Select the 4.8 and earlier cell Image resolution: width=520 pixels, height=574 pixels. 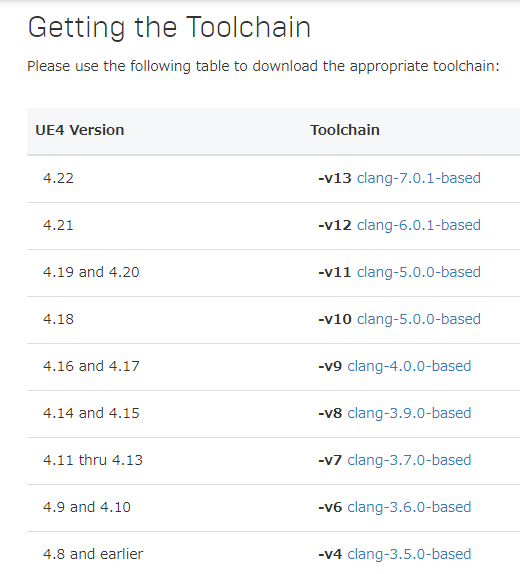93,554
